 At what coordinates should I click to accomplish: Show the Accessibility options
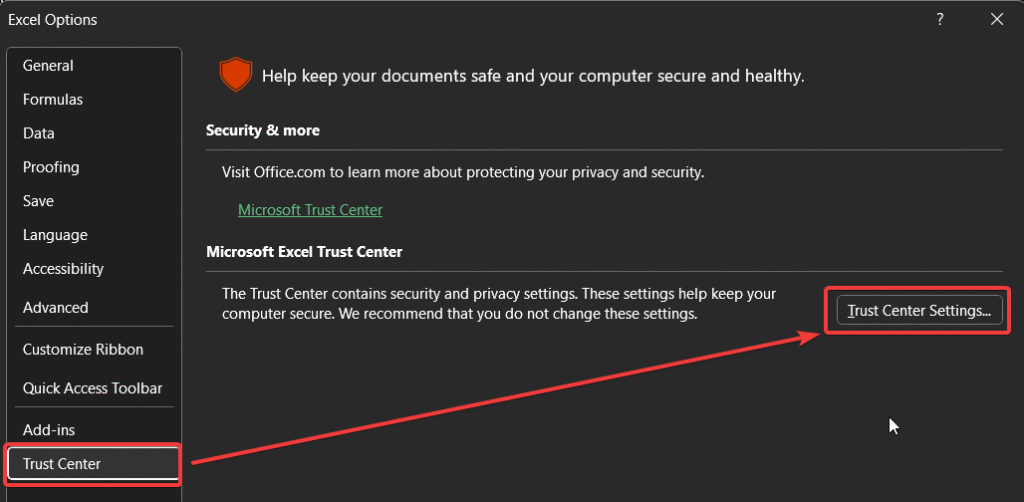63,269
